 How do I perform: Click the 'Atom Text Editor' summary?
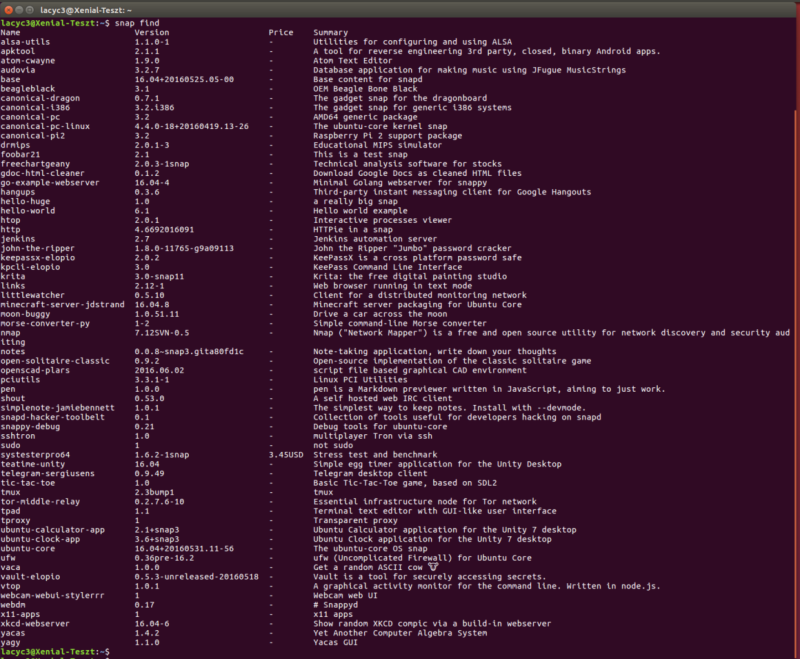click(x=353, y=61)
